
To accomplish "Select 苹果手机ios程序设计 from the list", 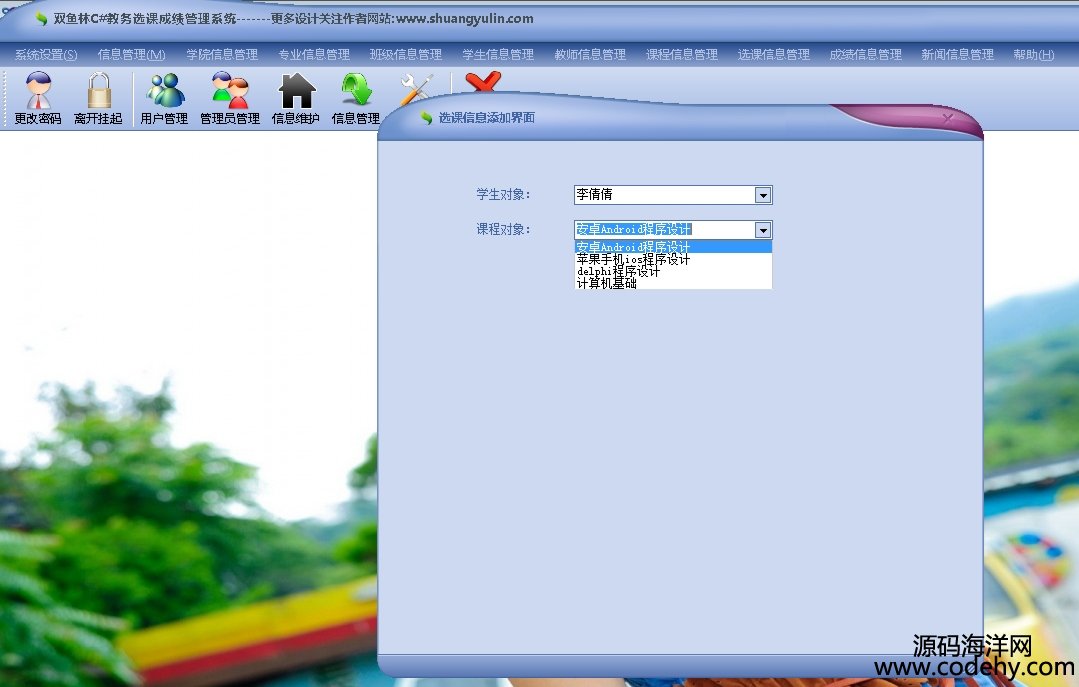I will coord(673,260).
